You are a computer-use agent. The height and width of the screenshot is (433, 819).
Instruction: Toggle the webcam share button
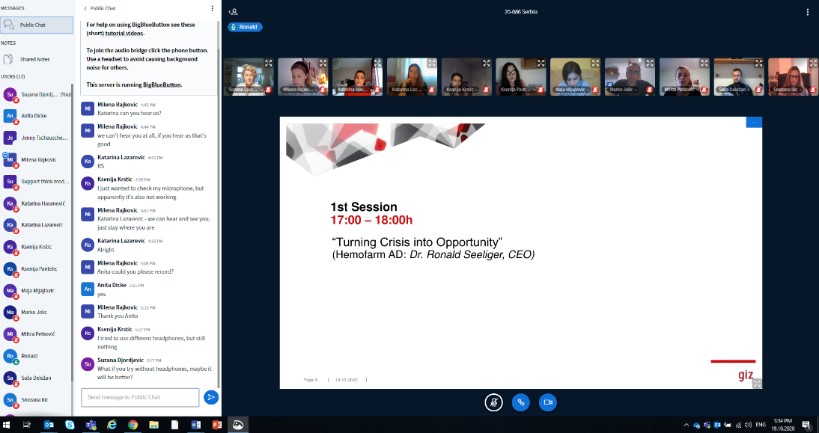click(548, 402)
